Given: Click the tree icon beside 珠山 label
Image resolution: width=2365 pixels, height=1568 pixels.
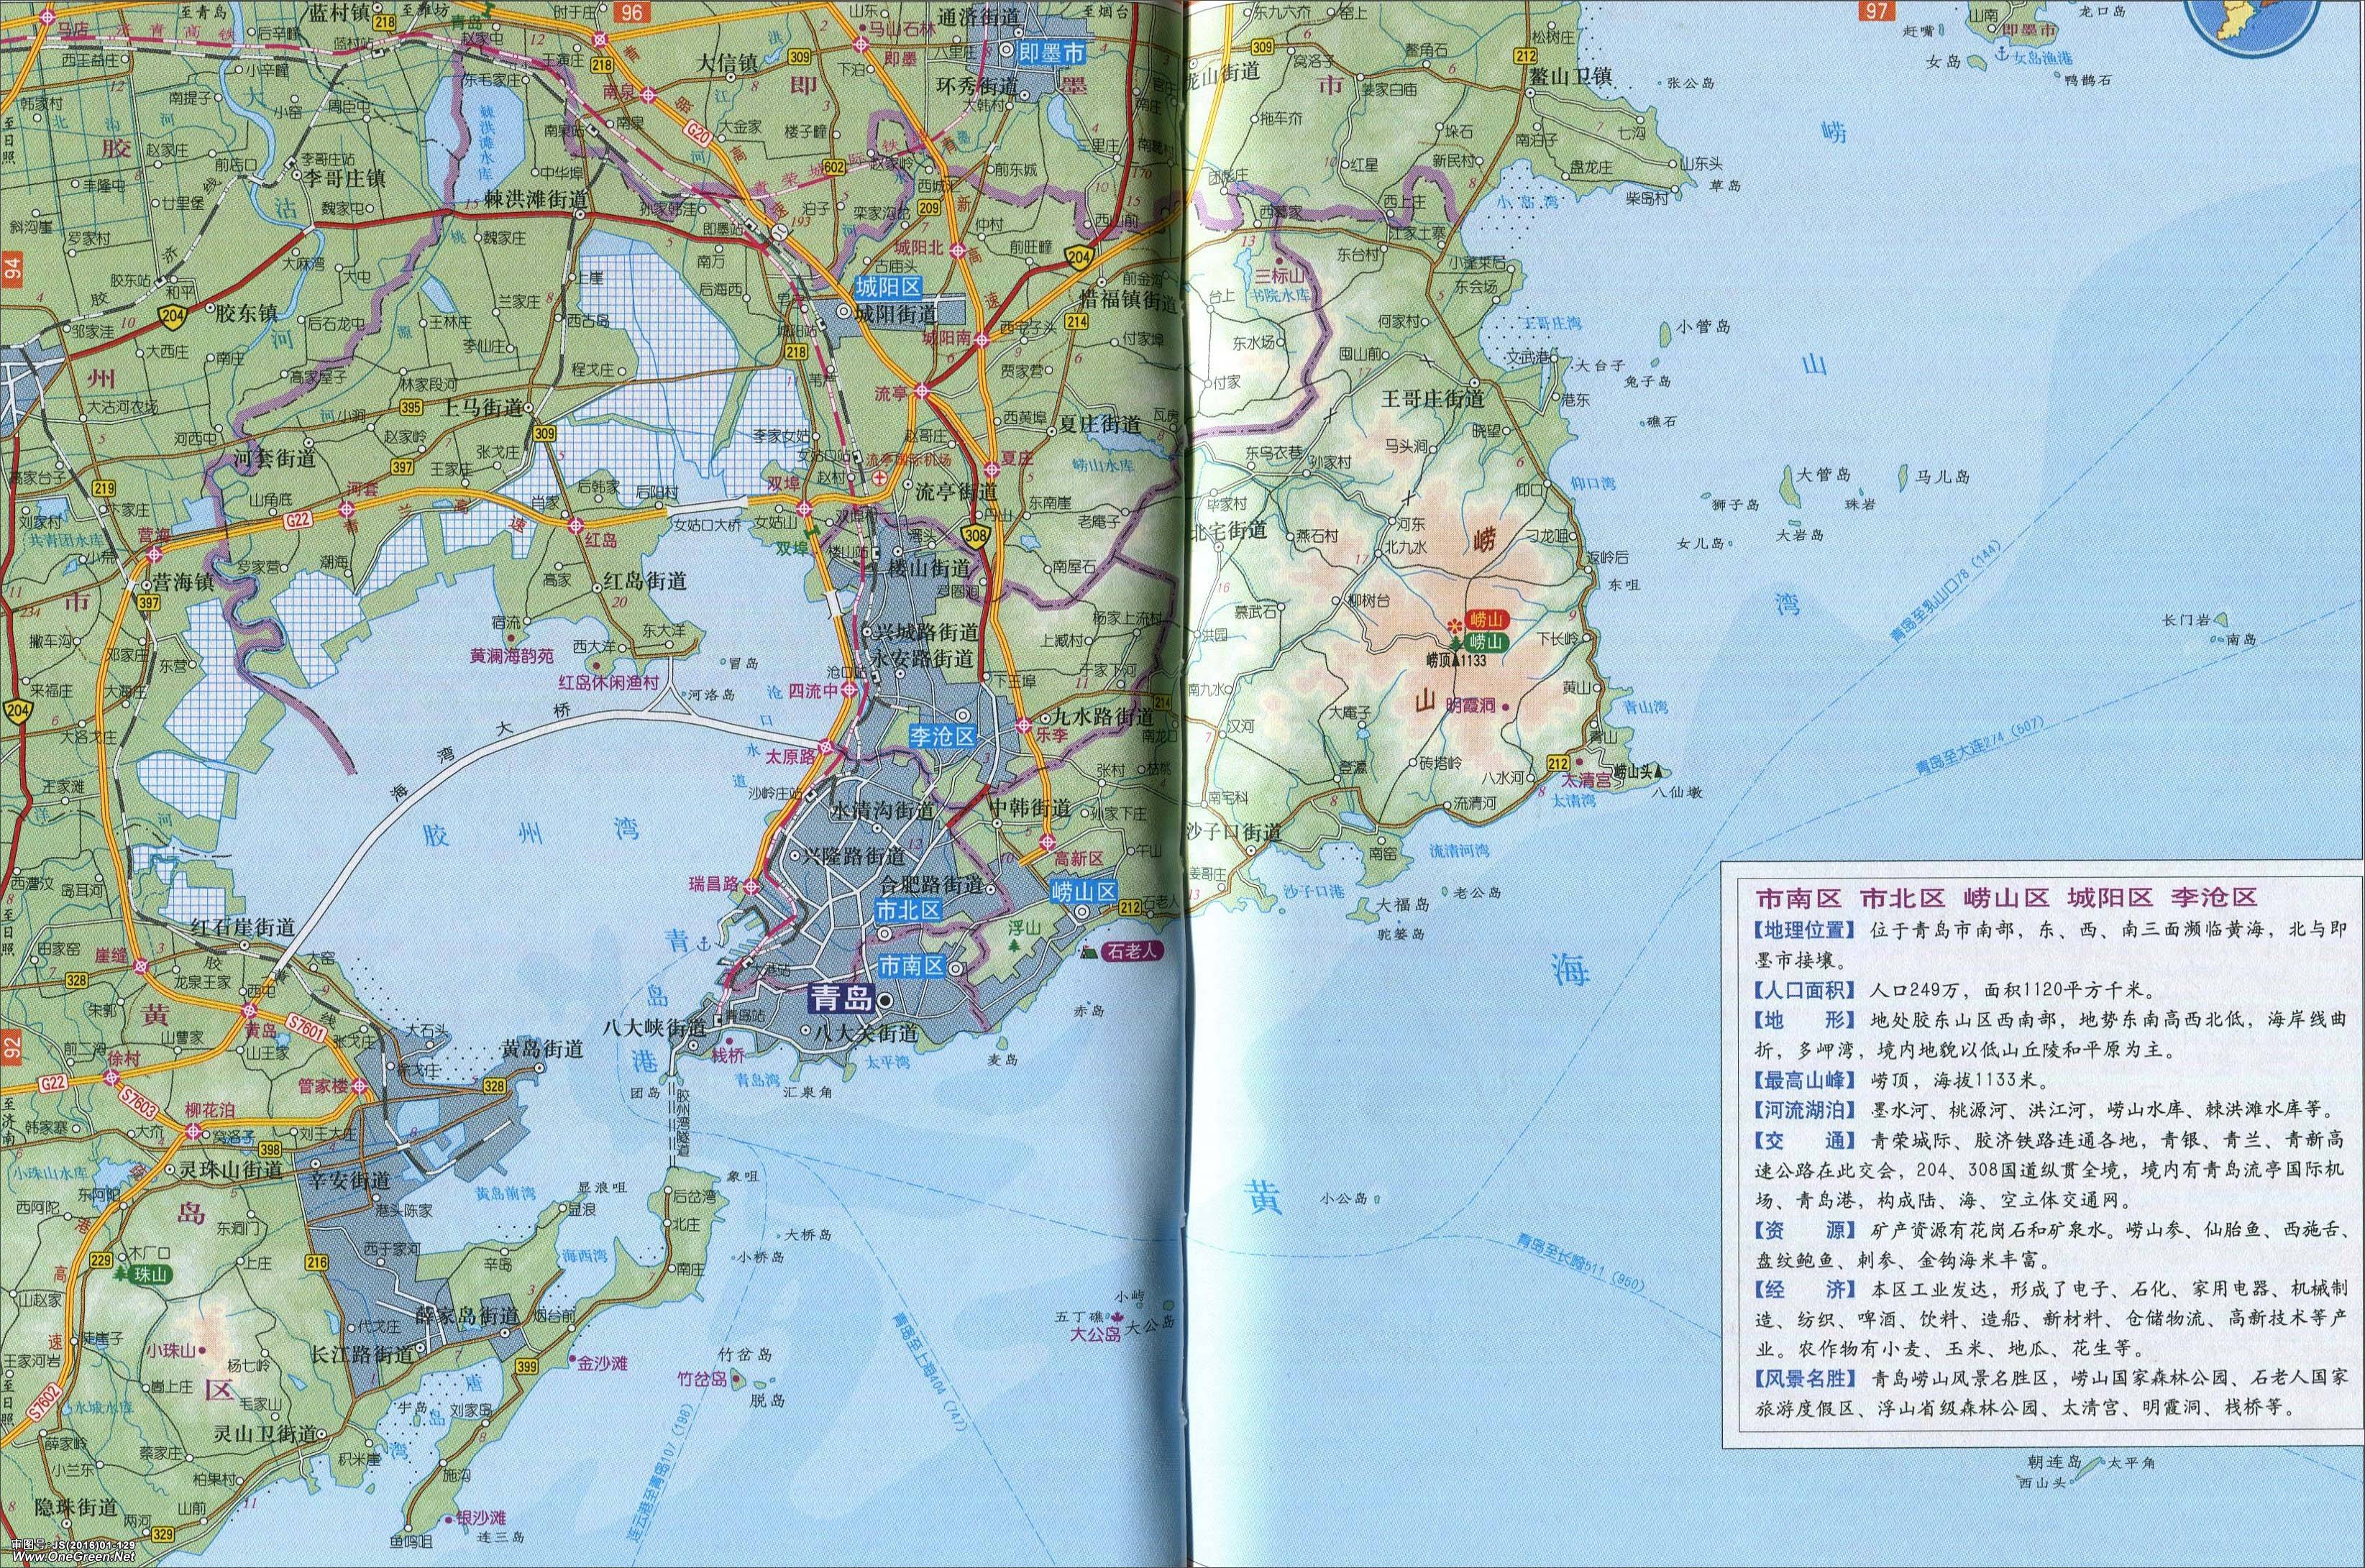Looking at the screenshot, I should click(121, 1275).
